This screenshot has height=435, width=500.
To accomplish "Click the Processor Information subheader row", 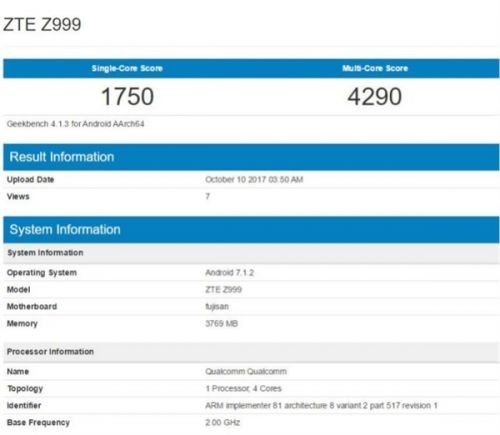I will coord(251,352).
